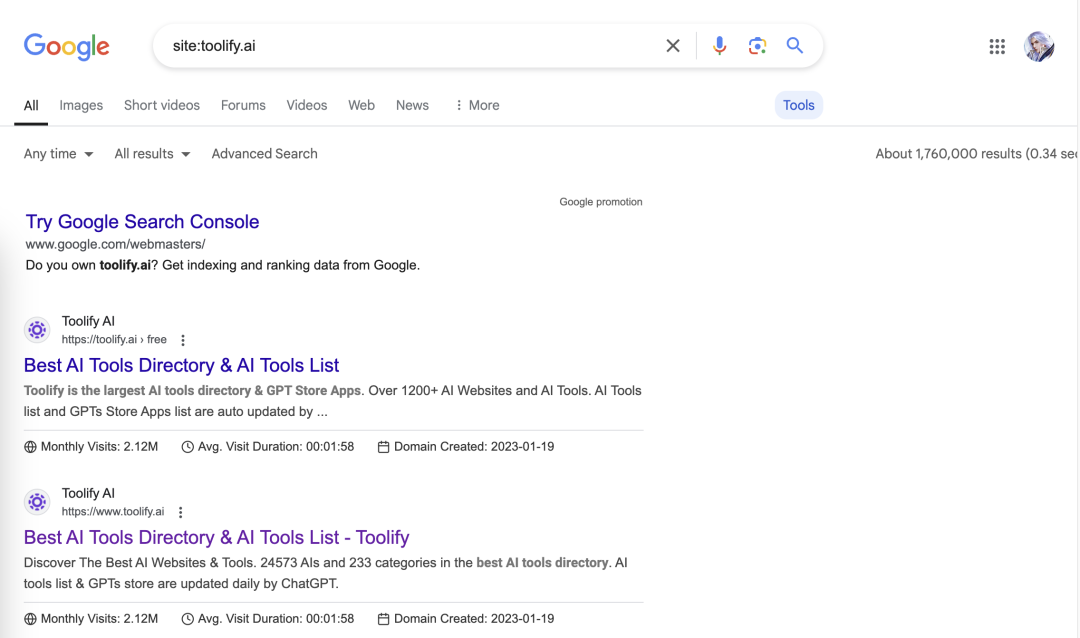Viewport: 1080px width, 638px height.
Task: Start voice search with microphone icon
Action: point(719,46)
